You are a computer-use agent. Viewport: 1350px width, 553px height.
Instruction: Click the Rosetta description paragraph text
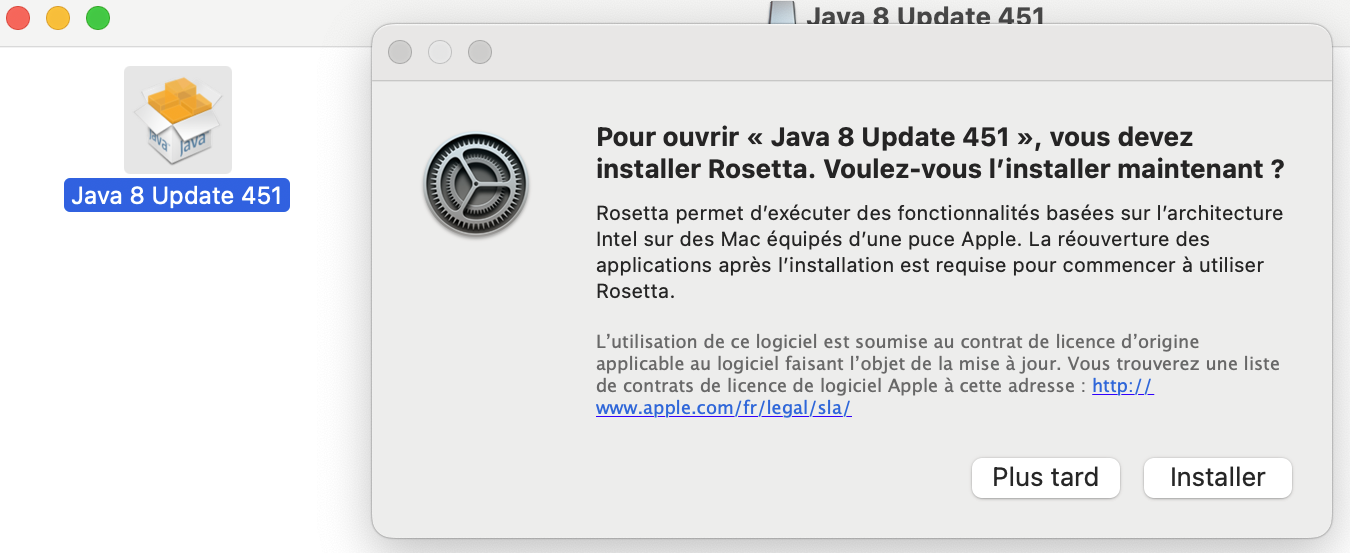pos(939,253)
